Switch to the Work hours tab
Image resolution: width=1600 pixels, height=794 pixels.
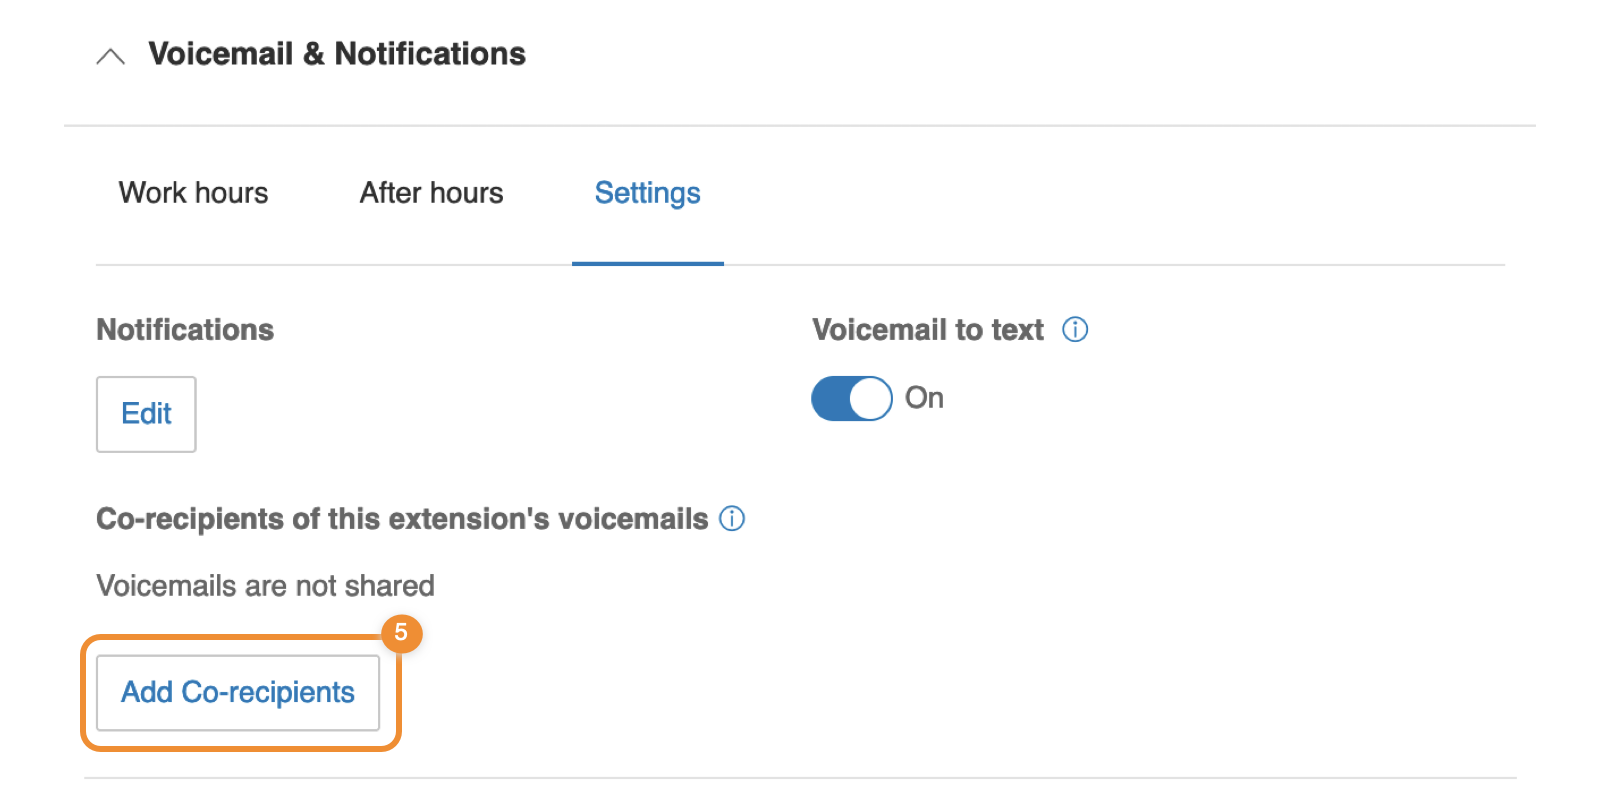click(194, 193)
